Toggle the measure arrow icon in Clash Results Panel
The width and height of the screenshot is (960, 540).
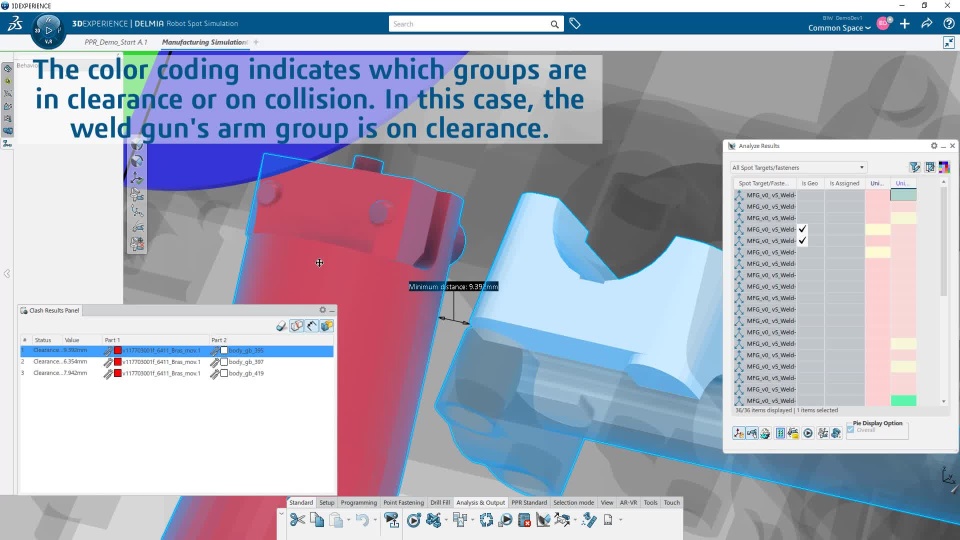pyautogui.click(x=312, y=326)
